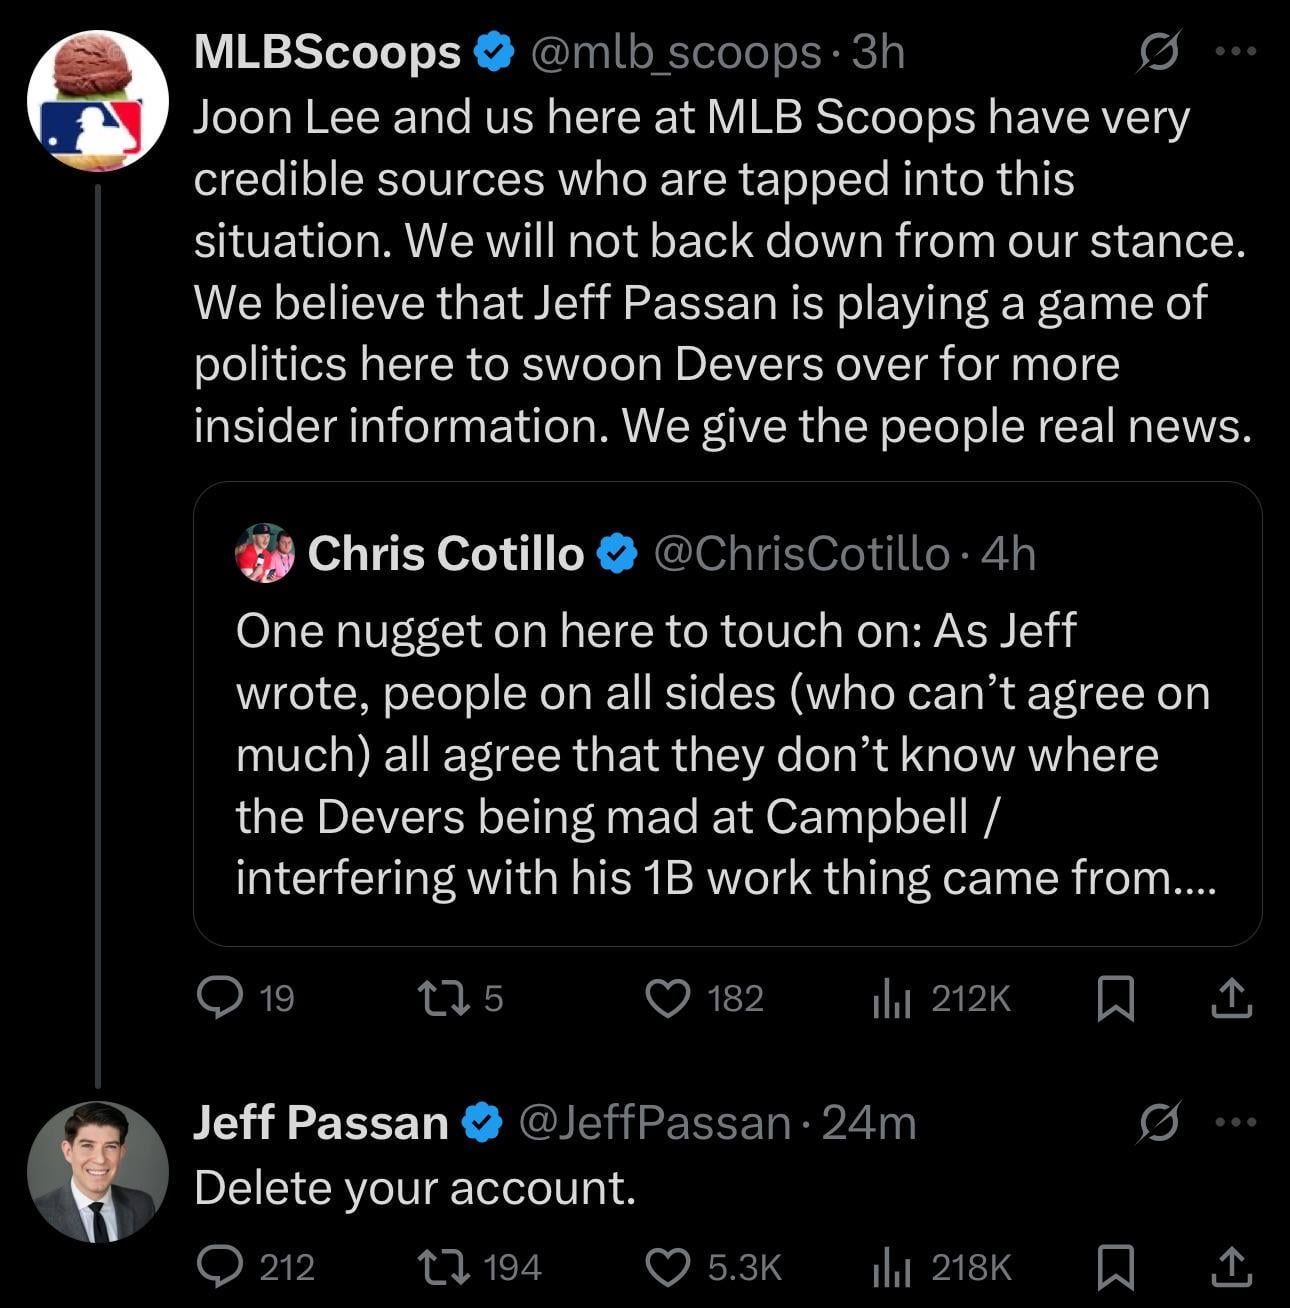Open Grok icon on MLBScoops tweet
The image size is (1290, 1308).
pos(1160,52)
